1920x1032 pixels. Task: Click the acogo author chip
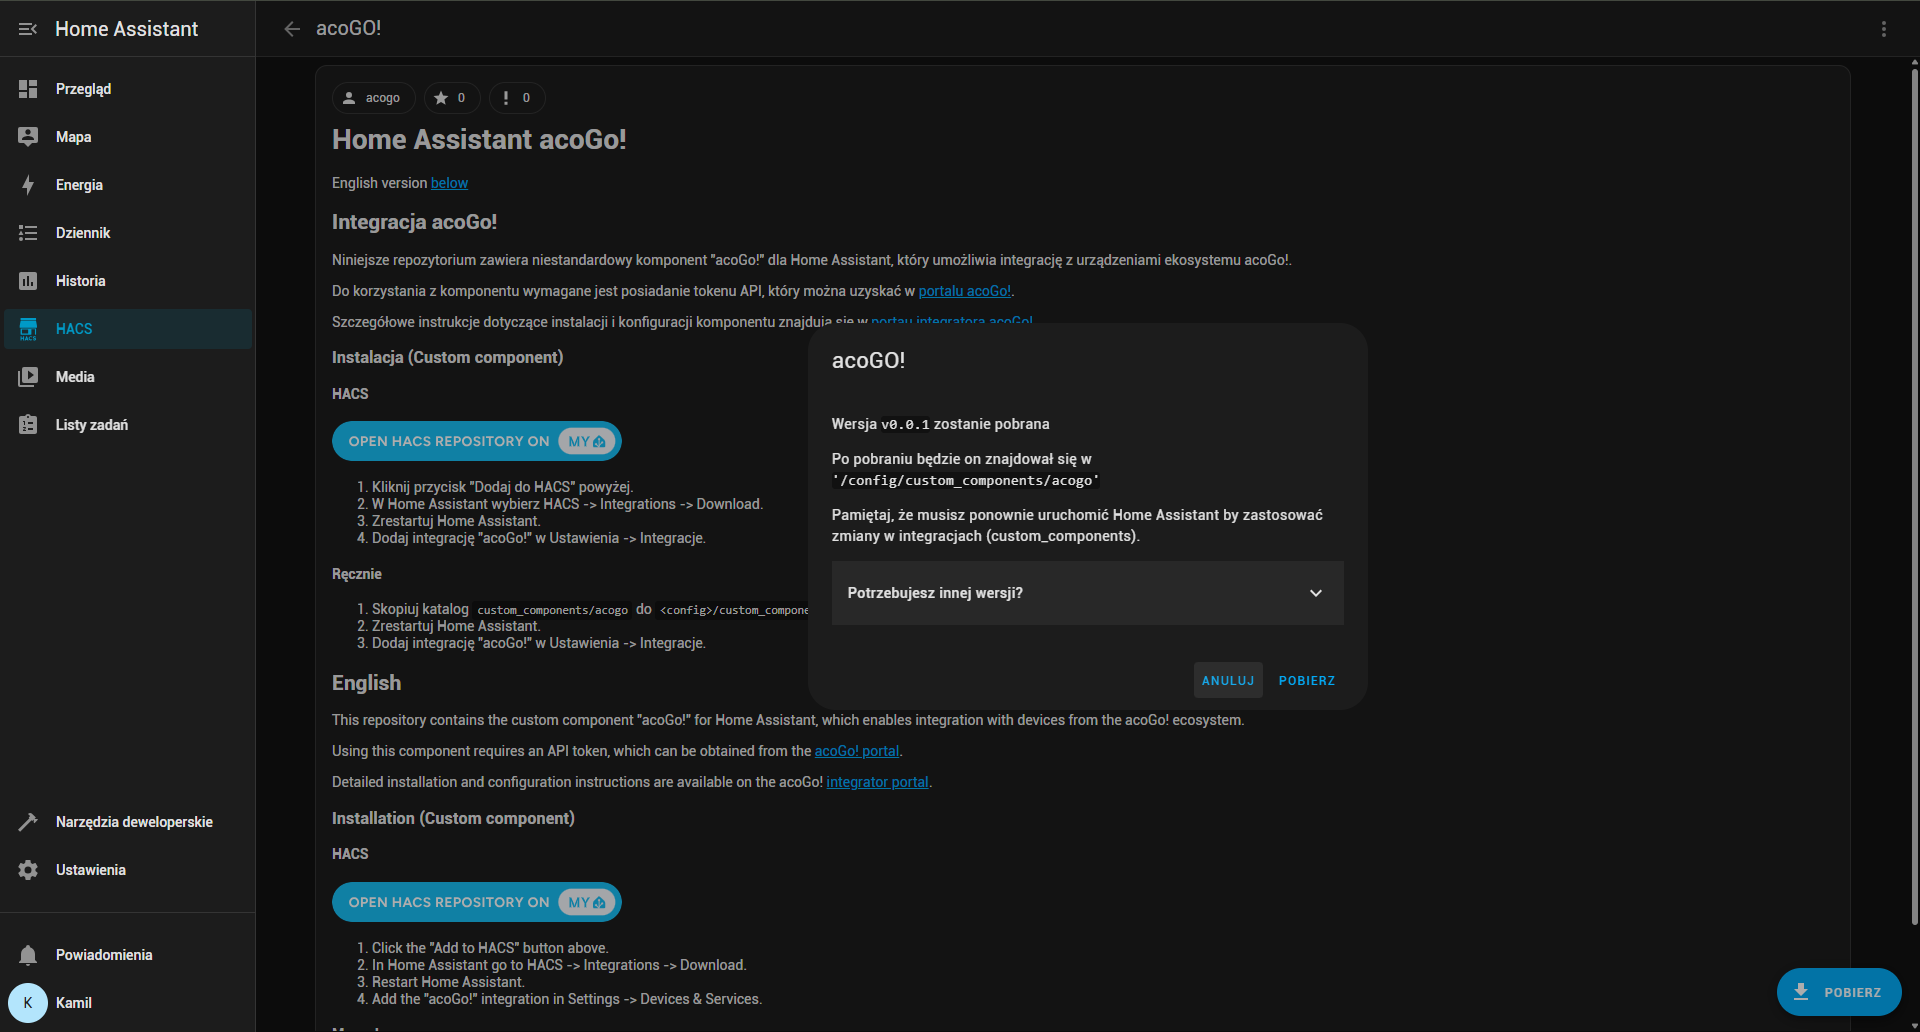(373, 98)
